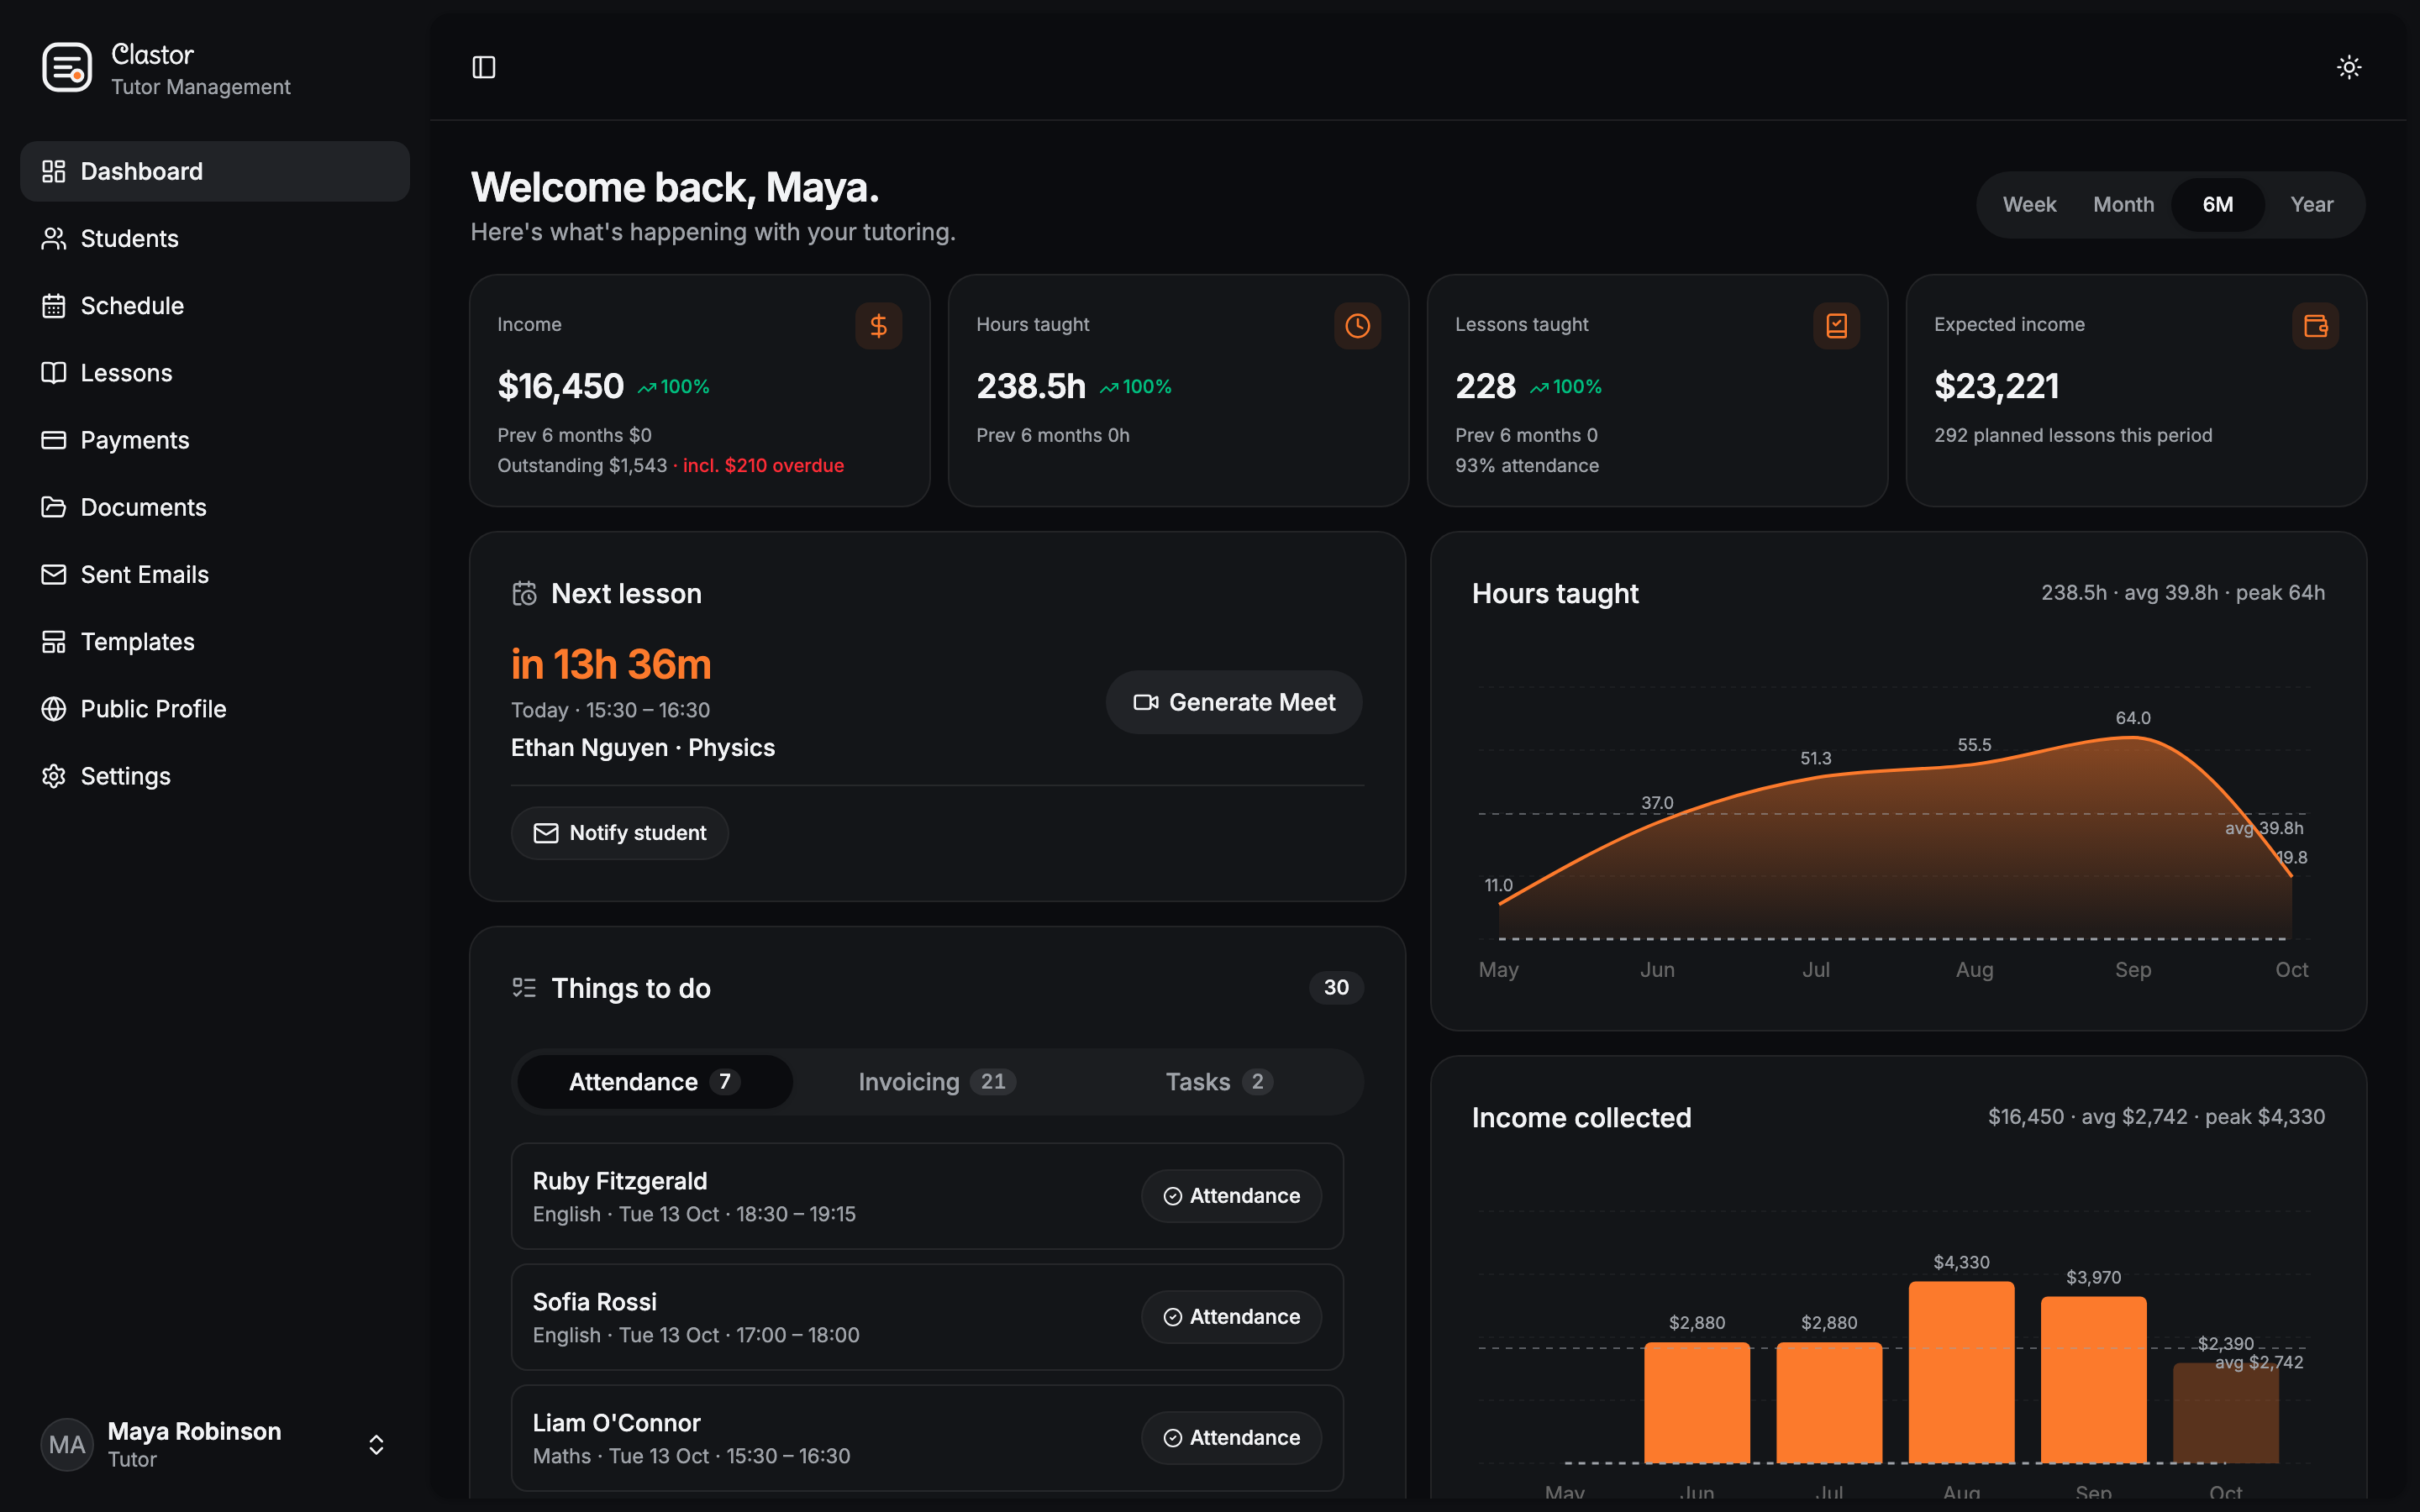Click the MA avatar
Screen dimensions: 2420x1512
[67, 1445]
